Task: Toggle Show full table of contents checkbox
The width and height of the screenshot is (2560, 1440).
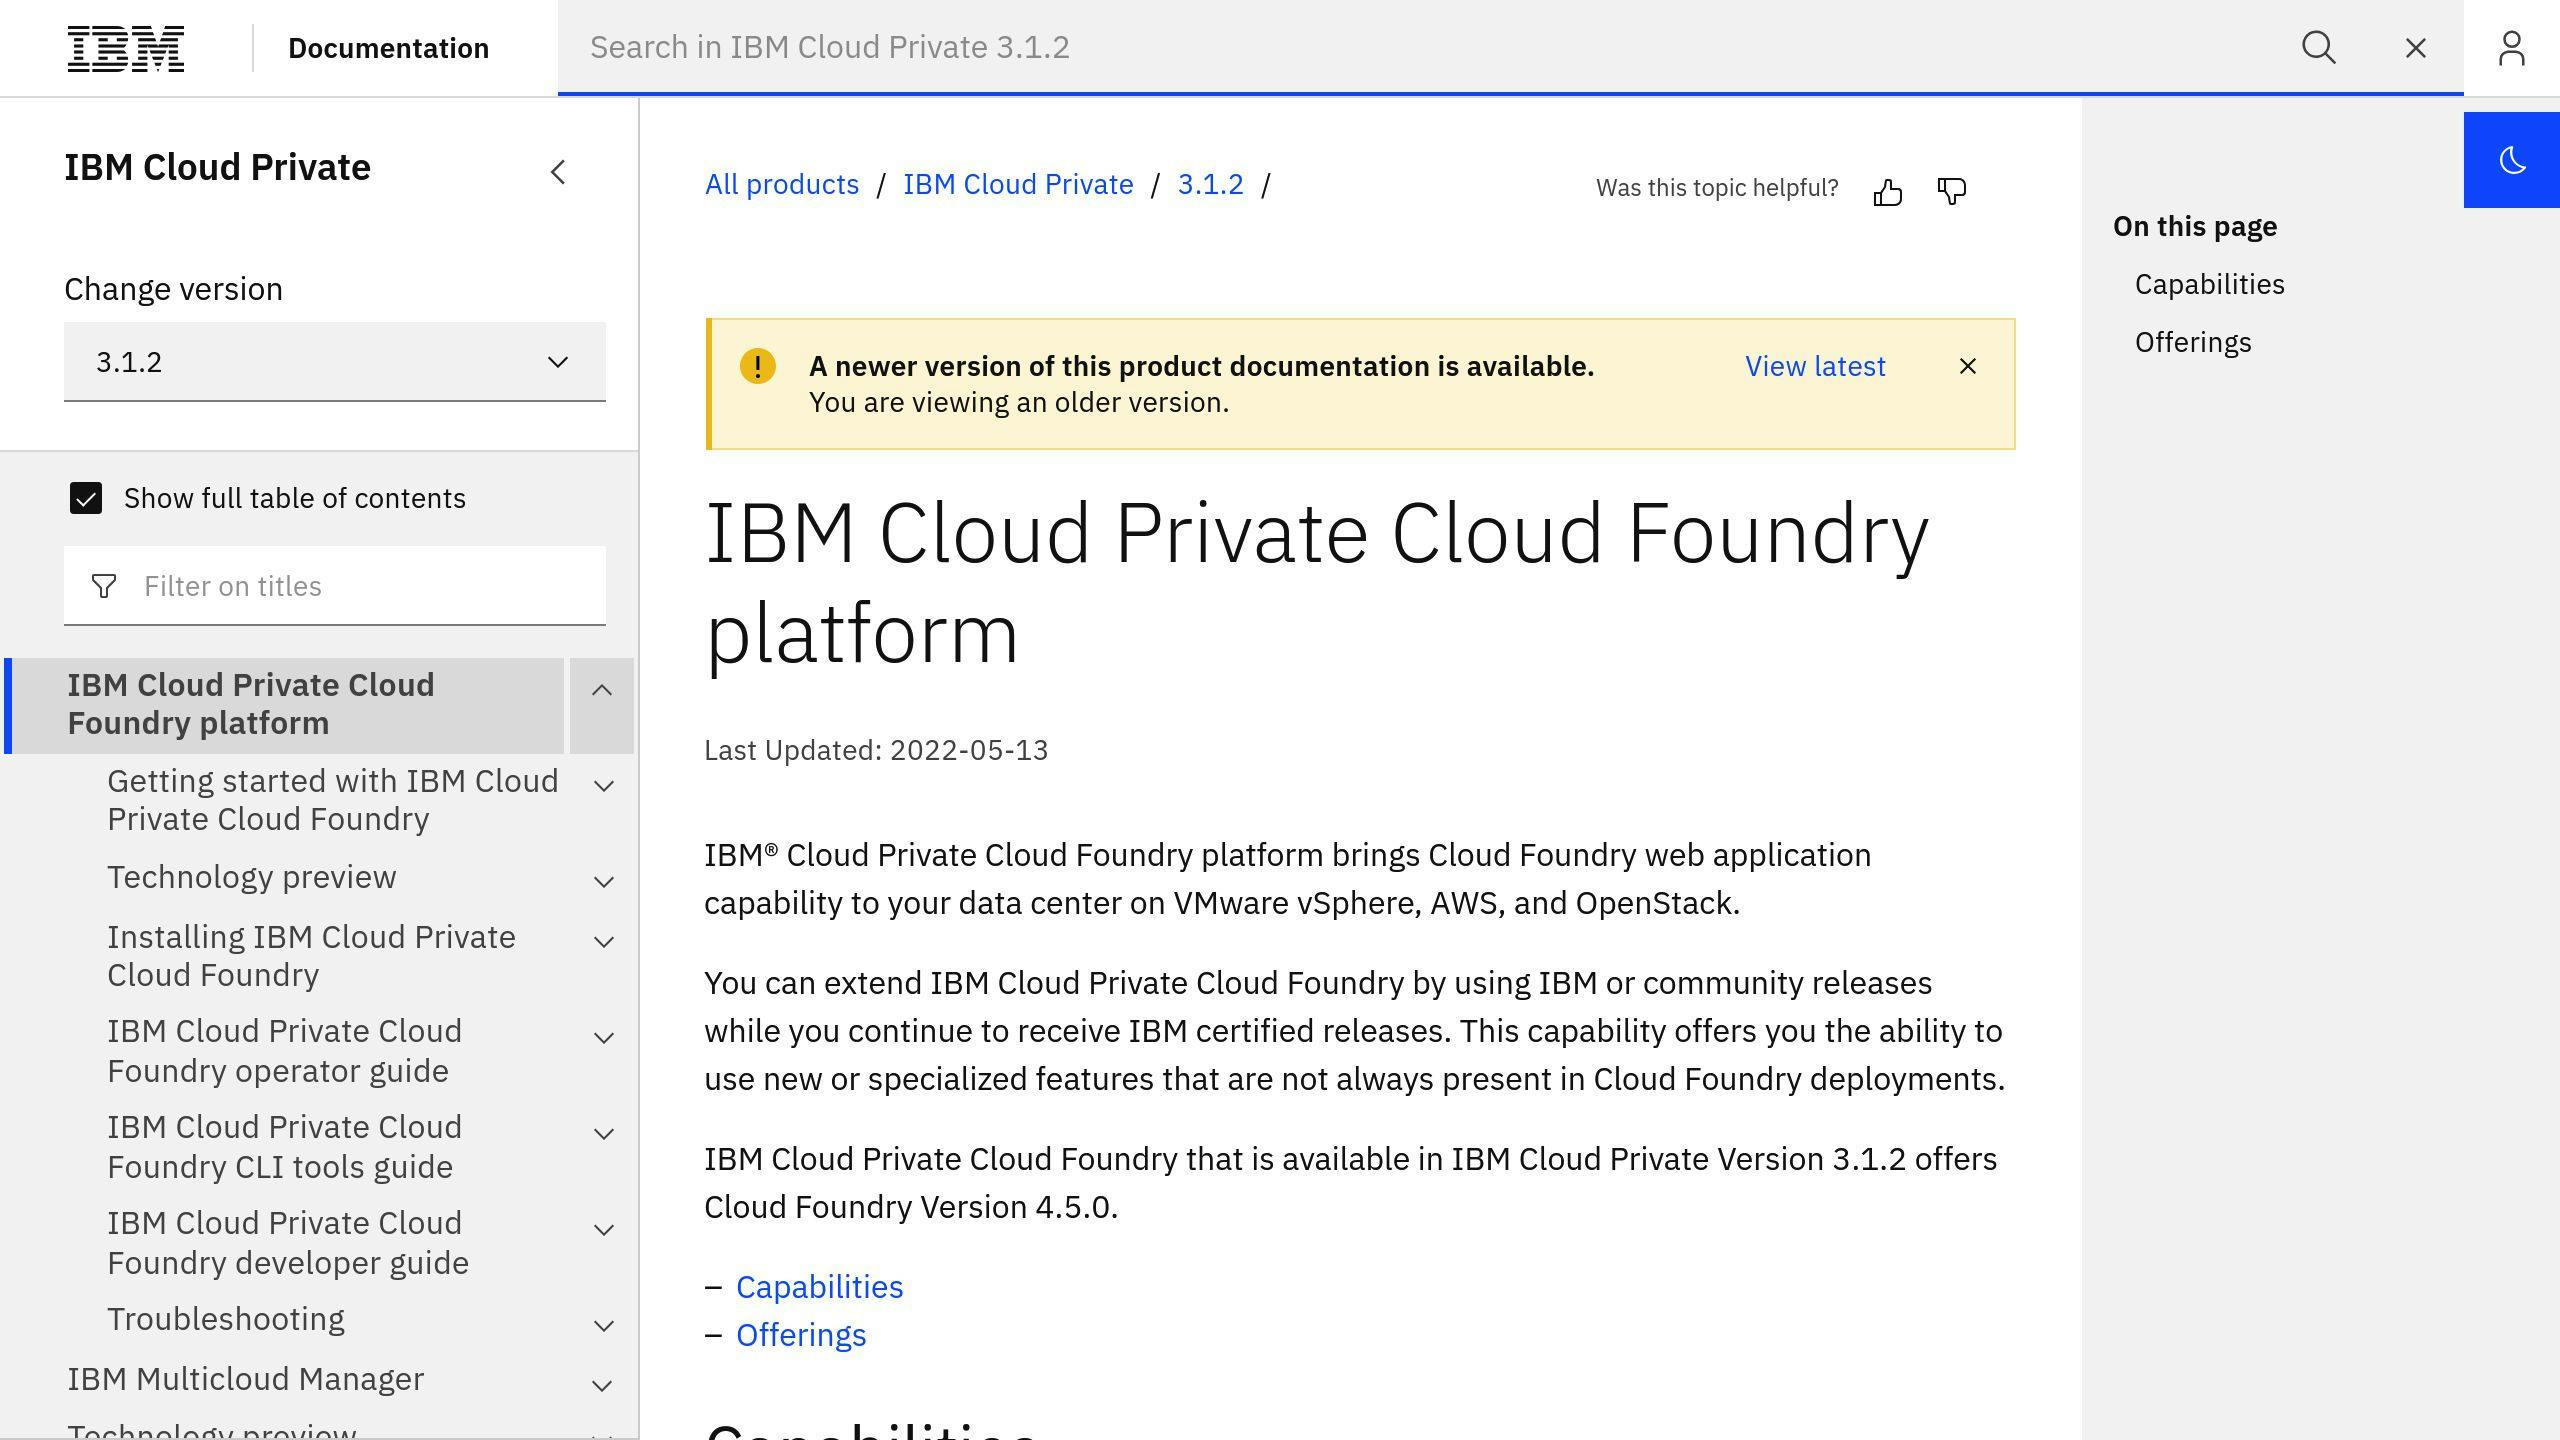Action: coord(84,498)
